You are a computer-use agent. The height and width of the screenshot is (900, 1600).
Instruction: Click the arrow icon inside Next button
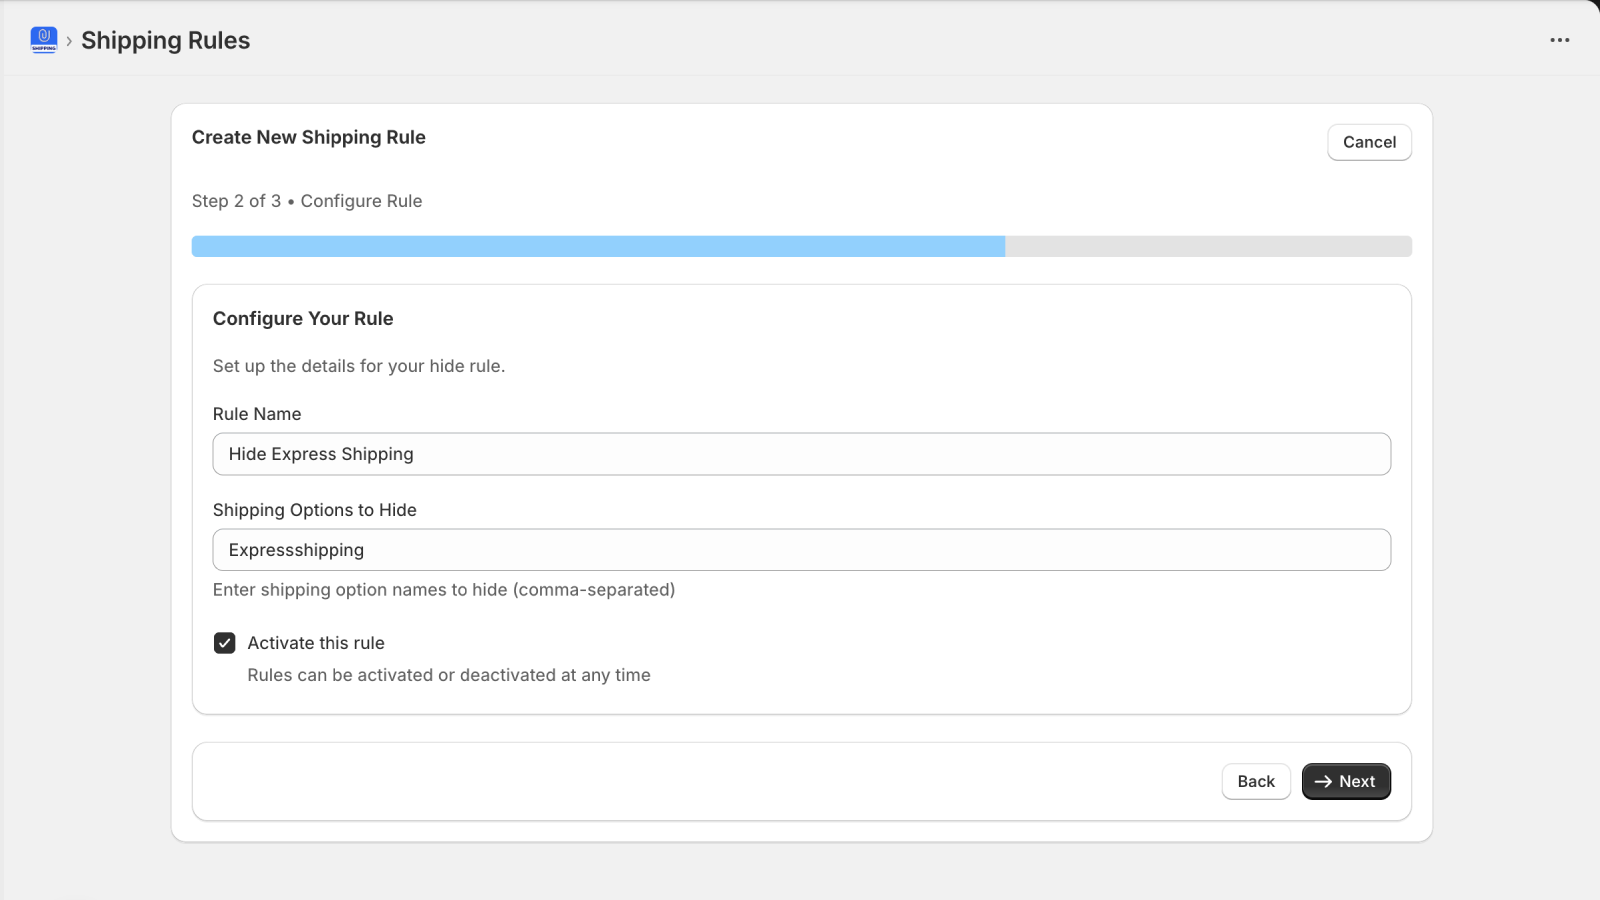(1322, 781)
